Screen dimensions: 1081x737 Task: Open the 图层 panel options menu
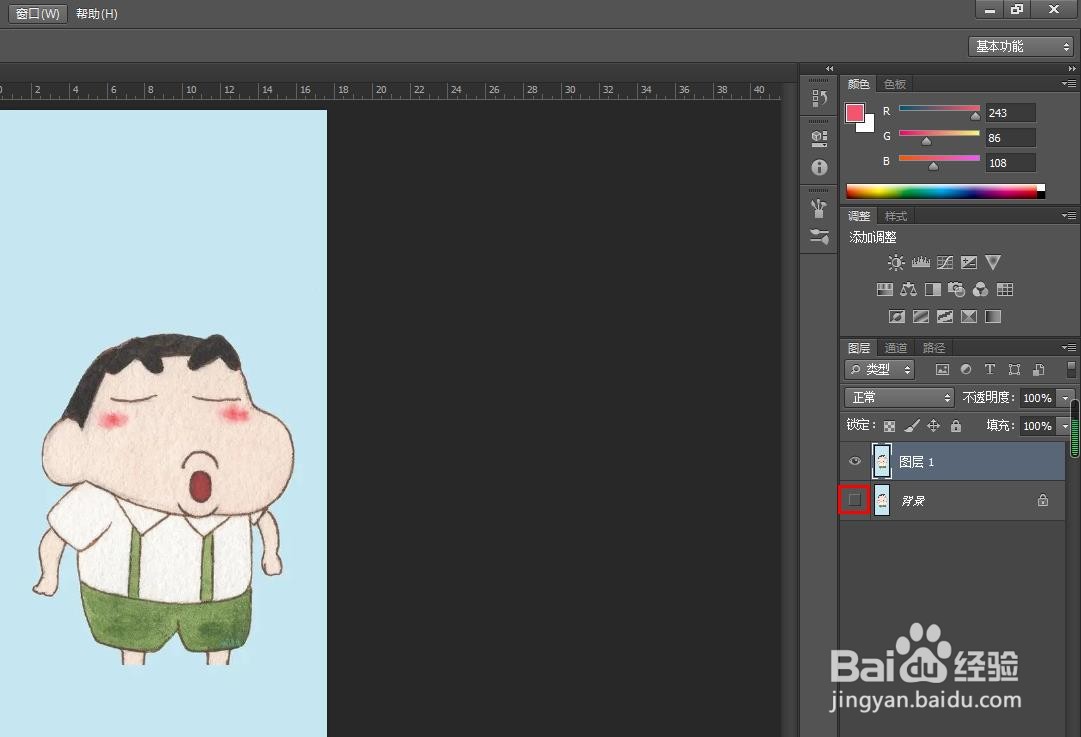pos(1069,347)
